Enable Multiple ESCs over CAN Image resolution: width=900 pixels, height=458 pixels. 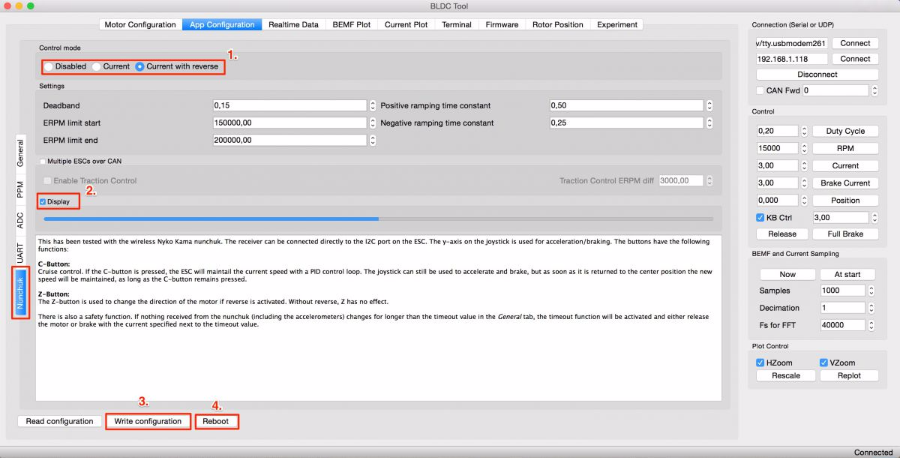coord(43,161)
